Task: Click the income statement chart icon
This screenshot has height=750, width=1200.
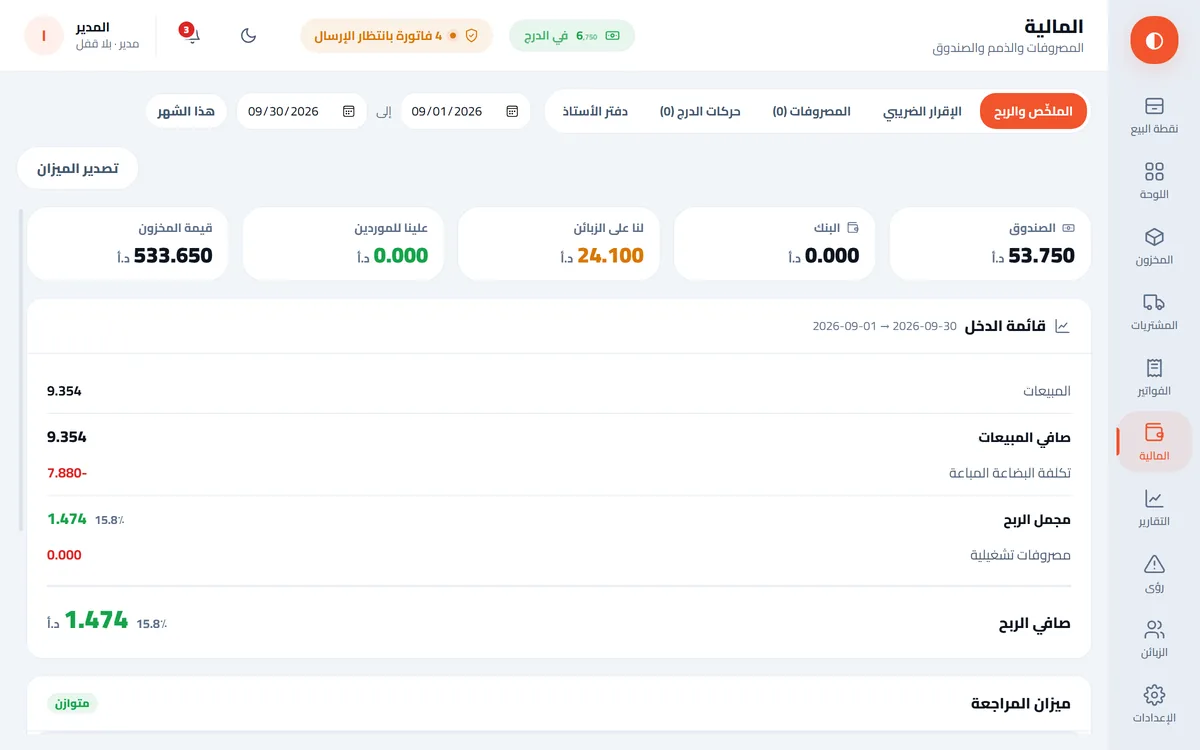Action: click(1062, 326)
